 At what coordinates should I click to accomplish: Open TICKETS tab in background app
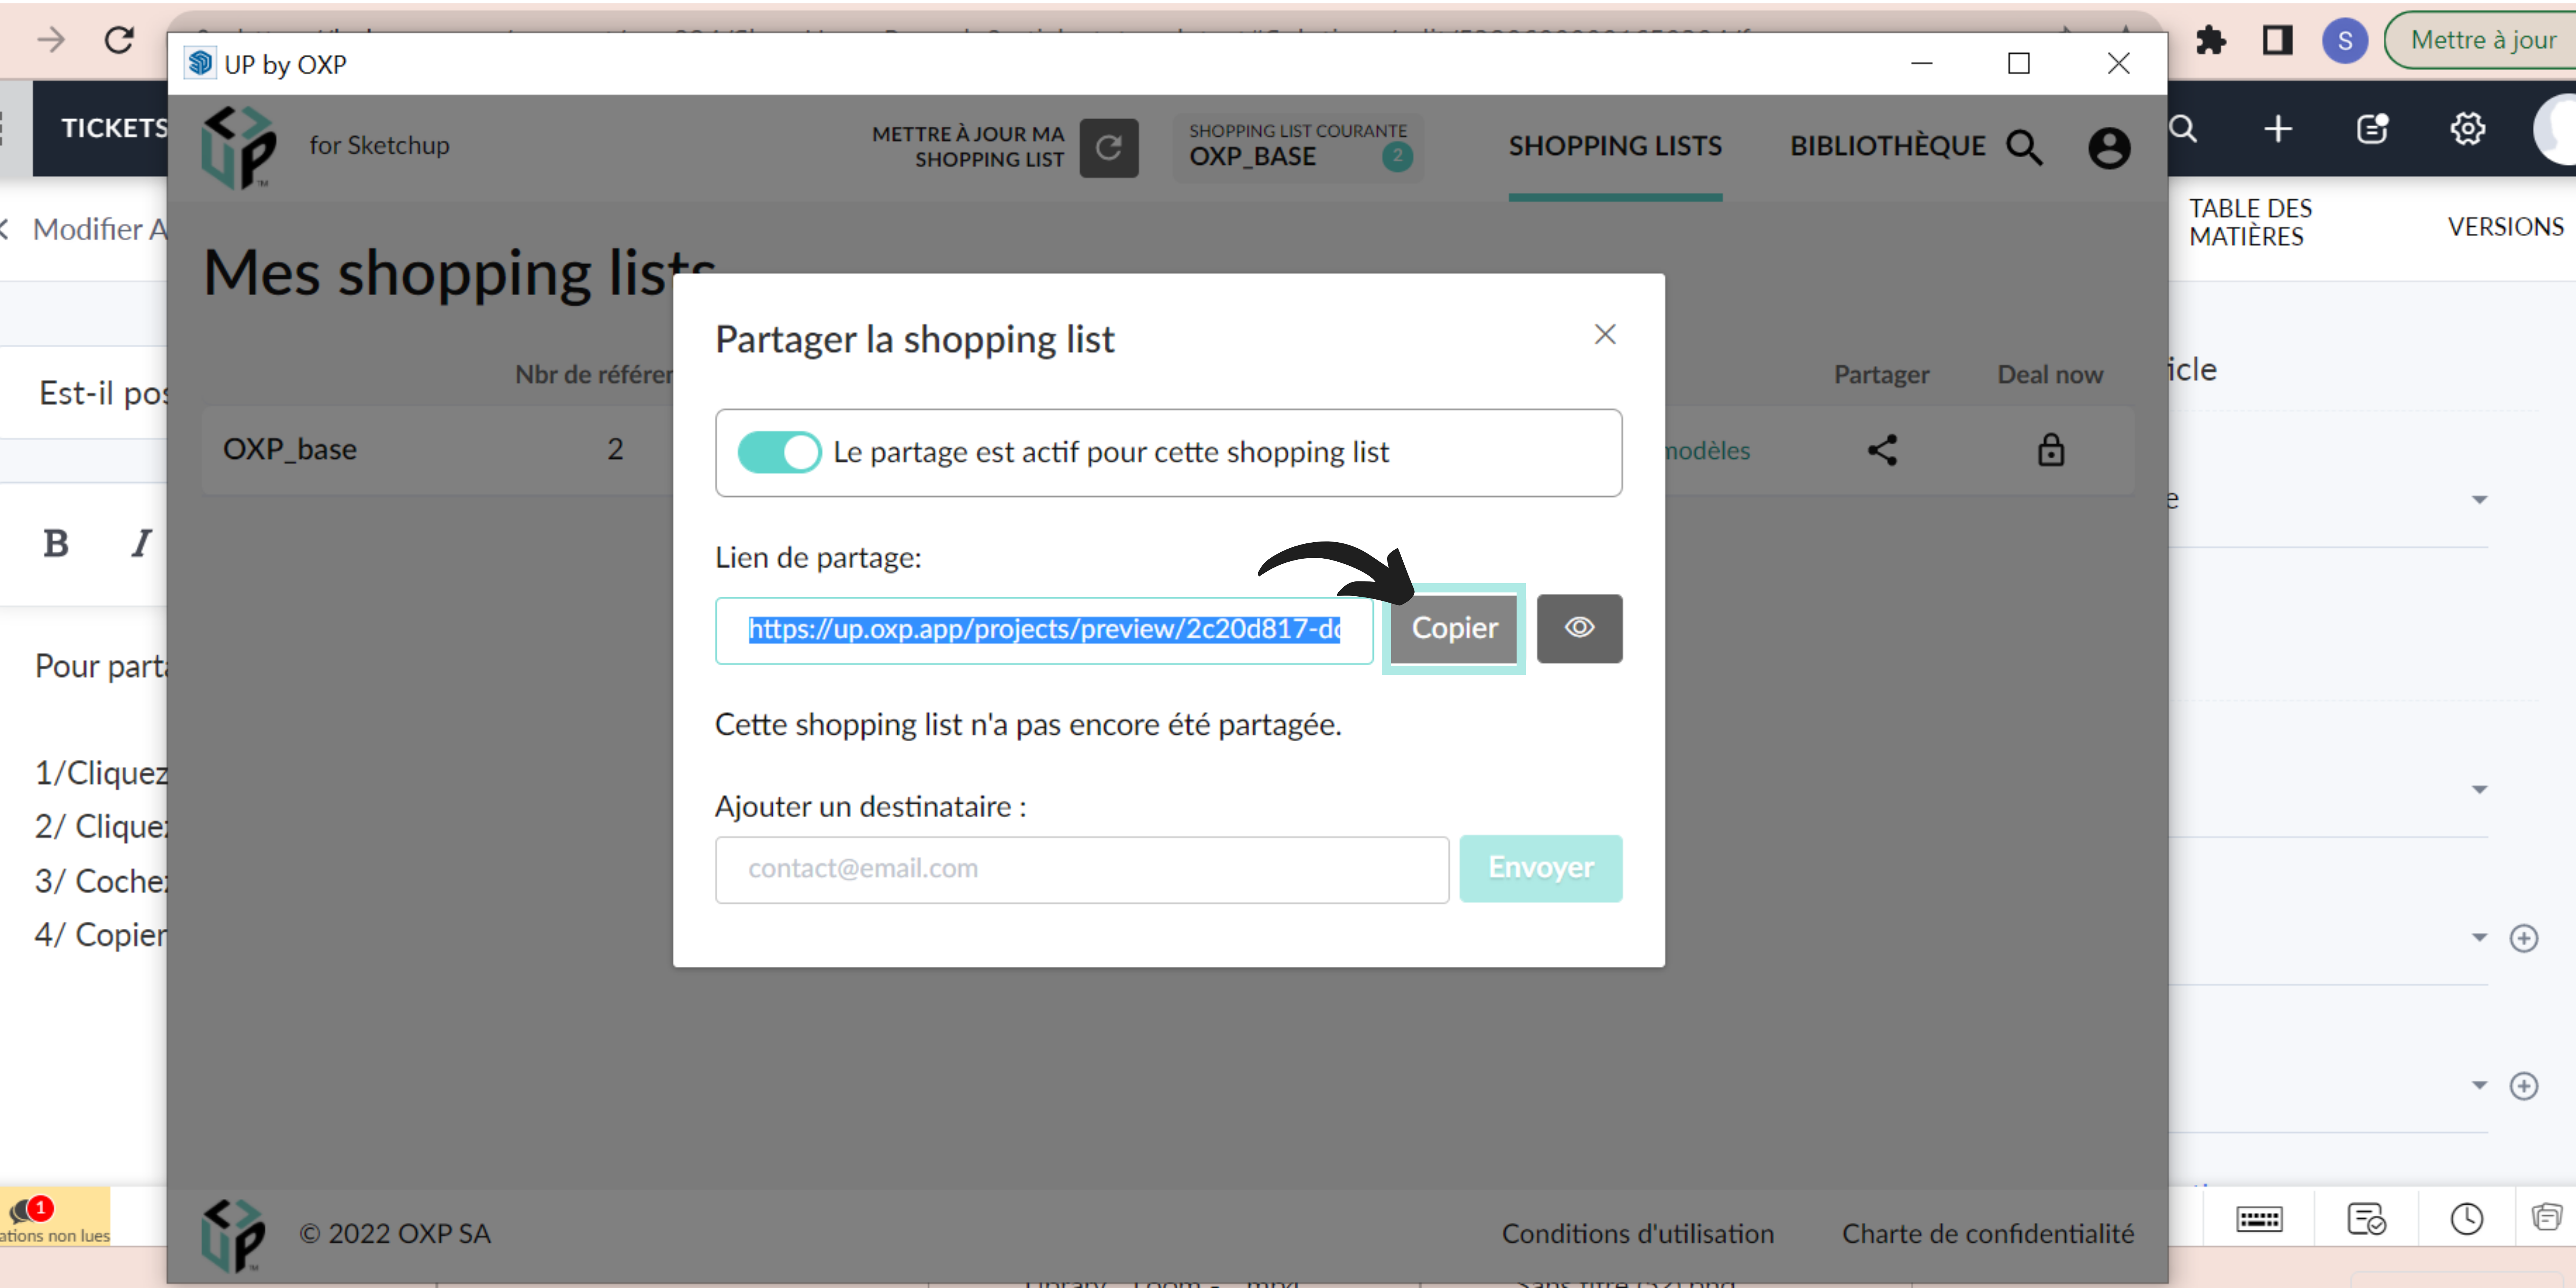[114, 128]
